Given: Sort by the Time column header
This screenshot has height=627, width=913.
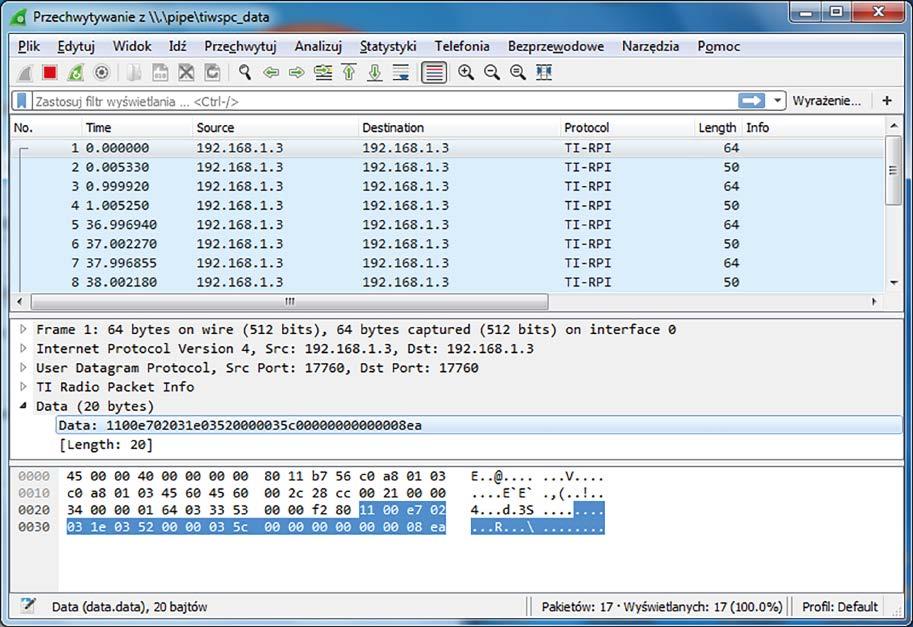Looking at the screenshot, I should [x=136, y=127].
